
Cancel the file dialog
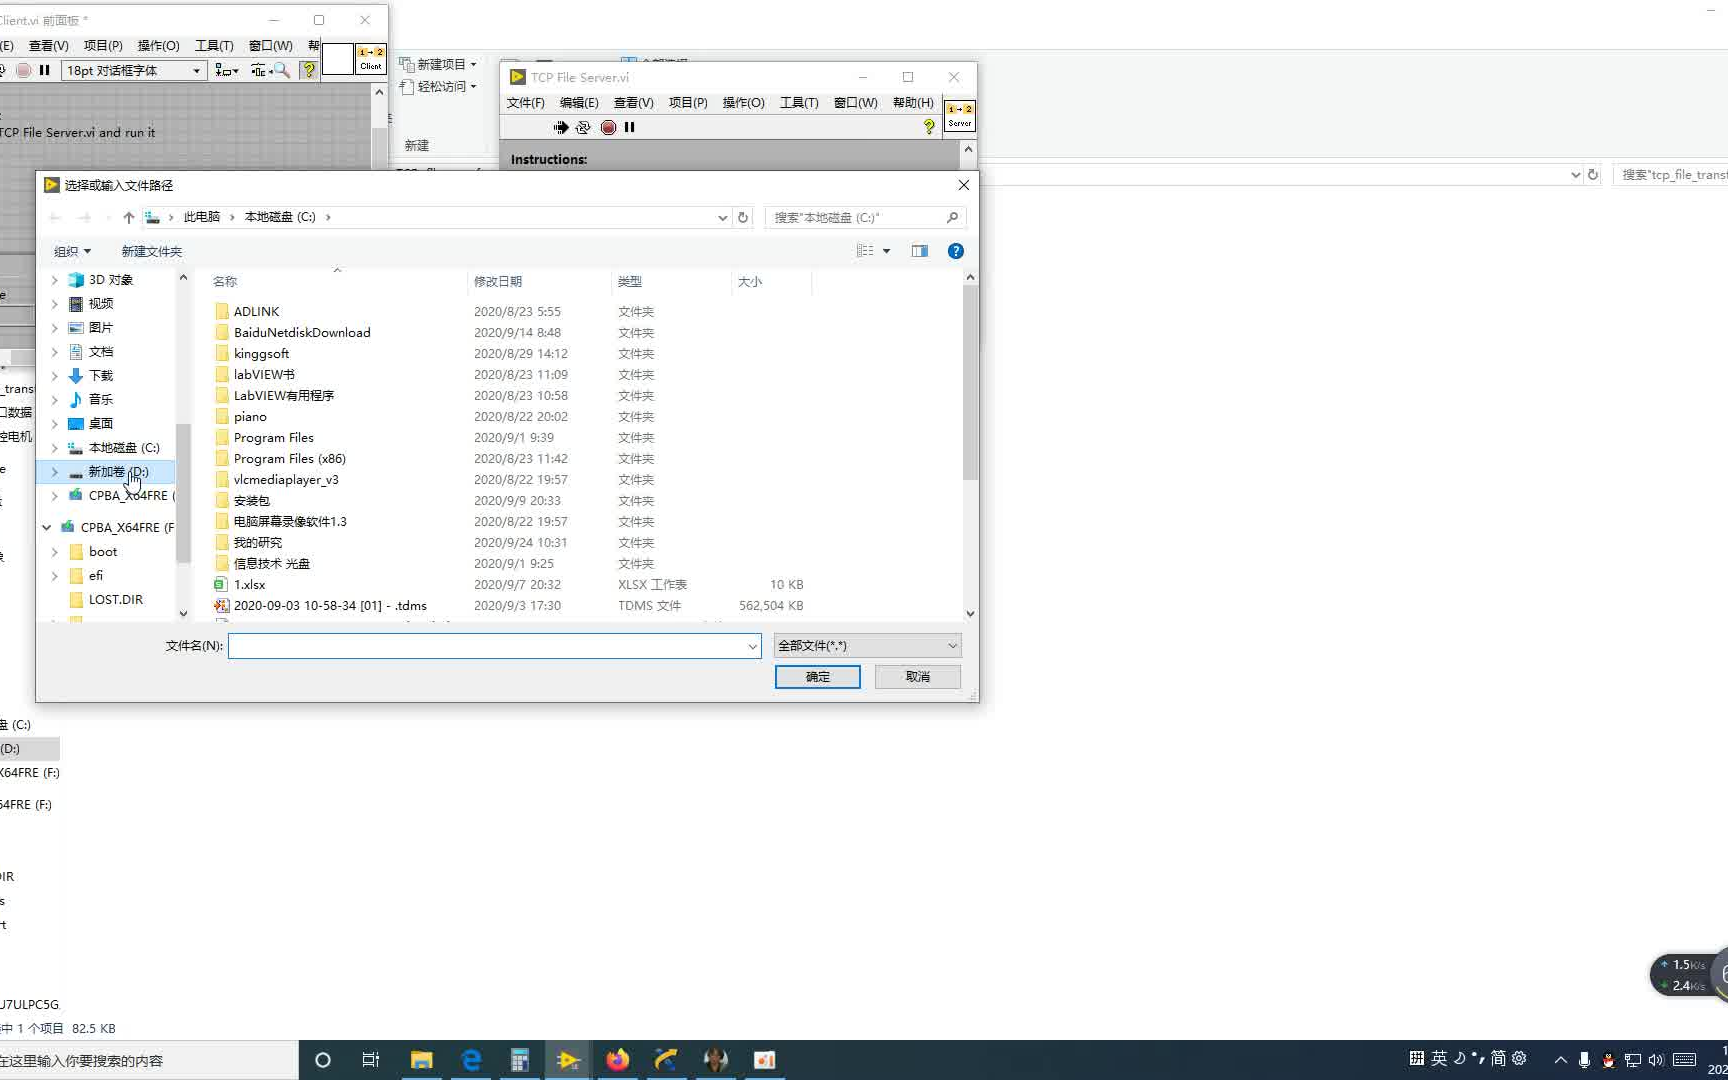point(918,677)
